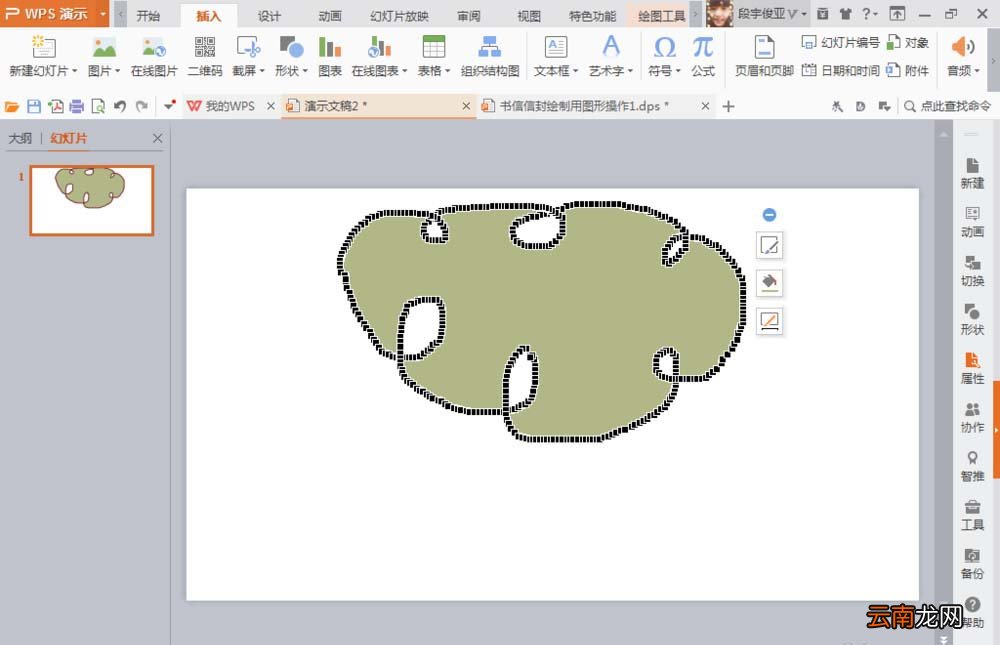Open the 备份 backup side panel
Viewport: 1000px width, 645px height.
[x=972, y=563]
